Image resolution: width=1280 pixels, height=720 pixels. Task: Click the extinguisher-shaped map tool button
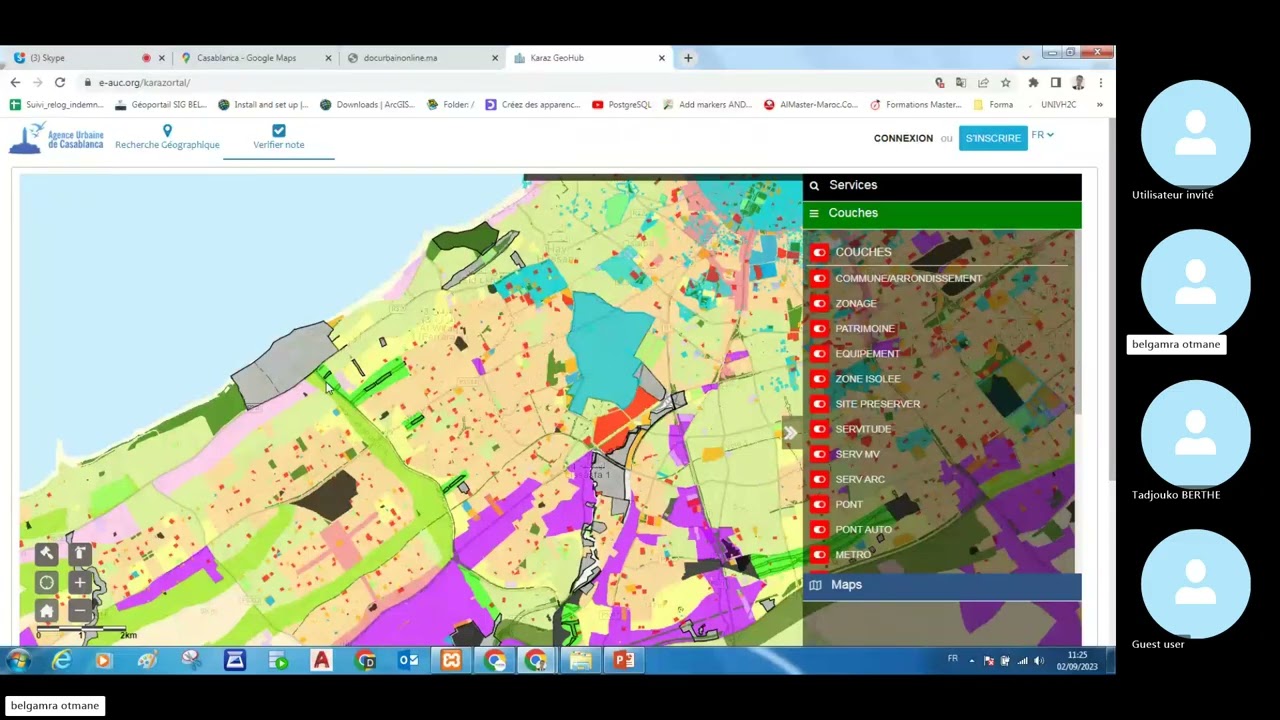(80, 553)
